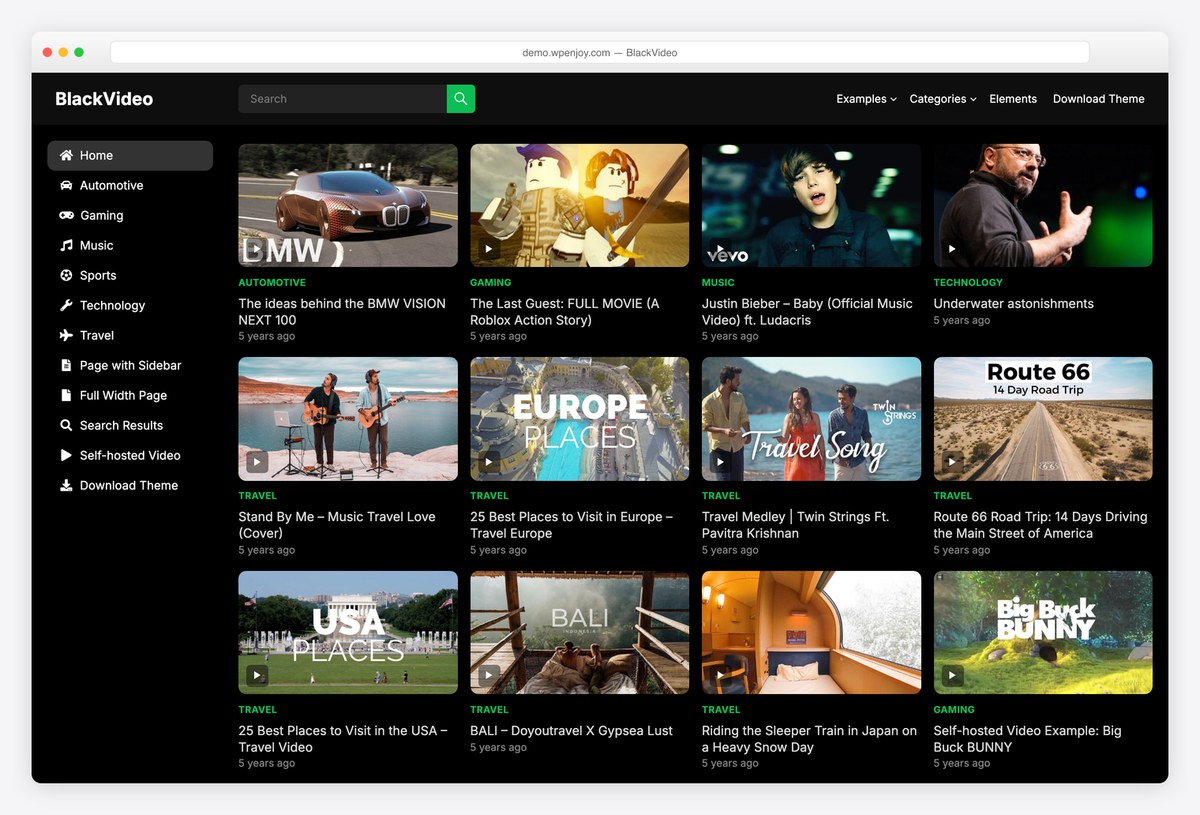The height and width of the screenshot is (815, 1200).
Task: Open the Elements menu item
Action: point(1013,99)
